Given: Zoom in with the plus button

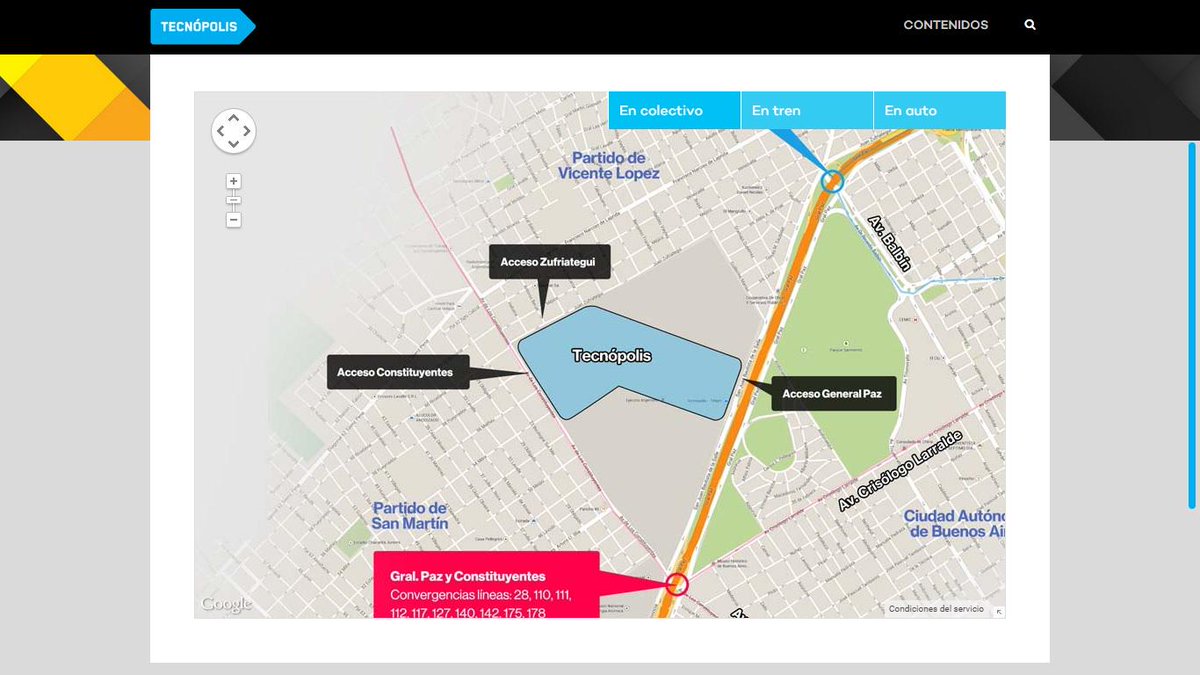Looking at the screenshot, I should click(x=233, y=181).
